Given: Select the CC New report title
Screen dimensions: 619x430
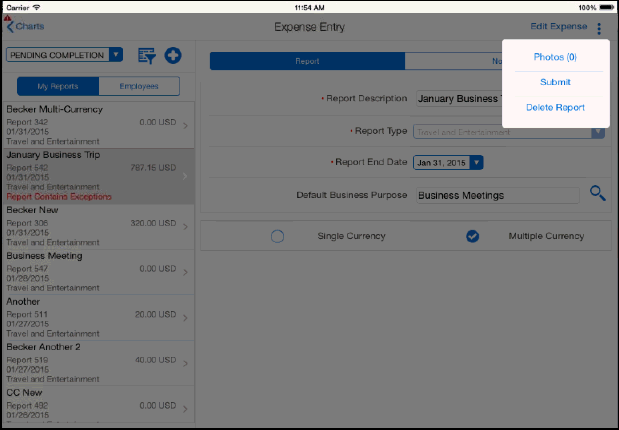Looking at the screenshot, I should 24,392.
